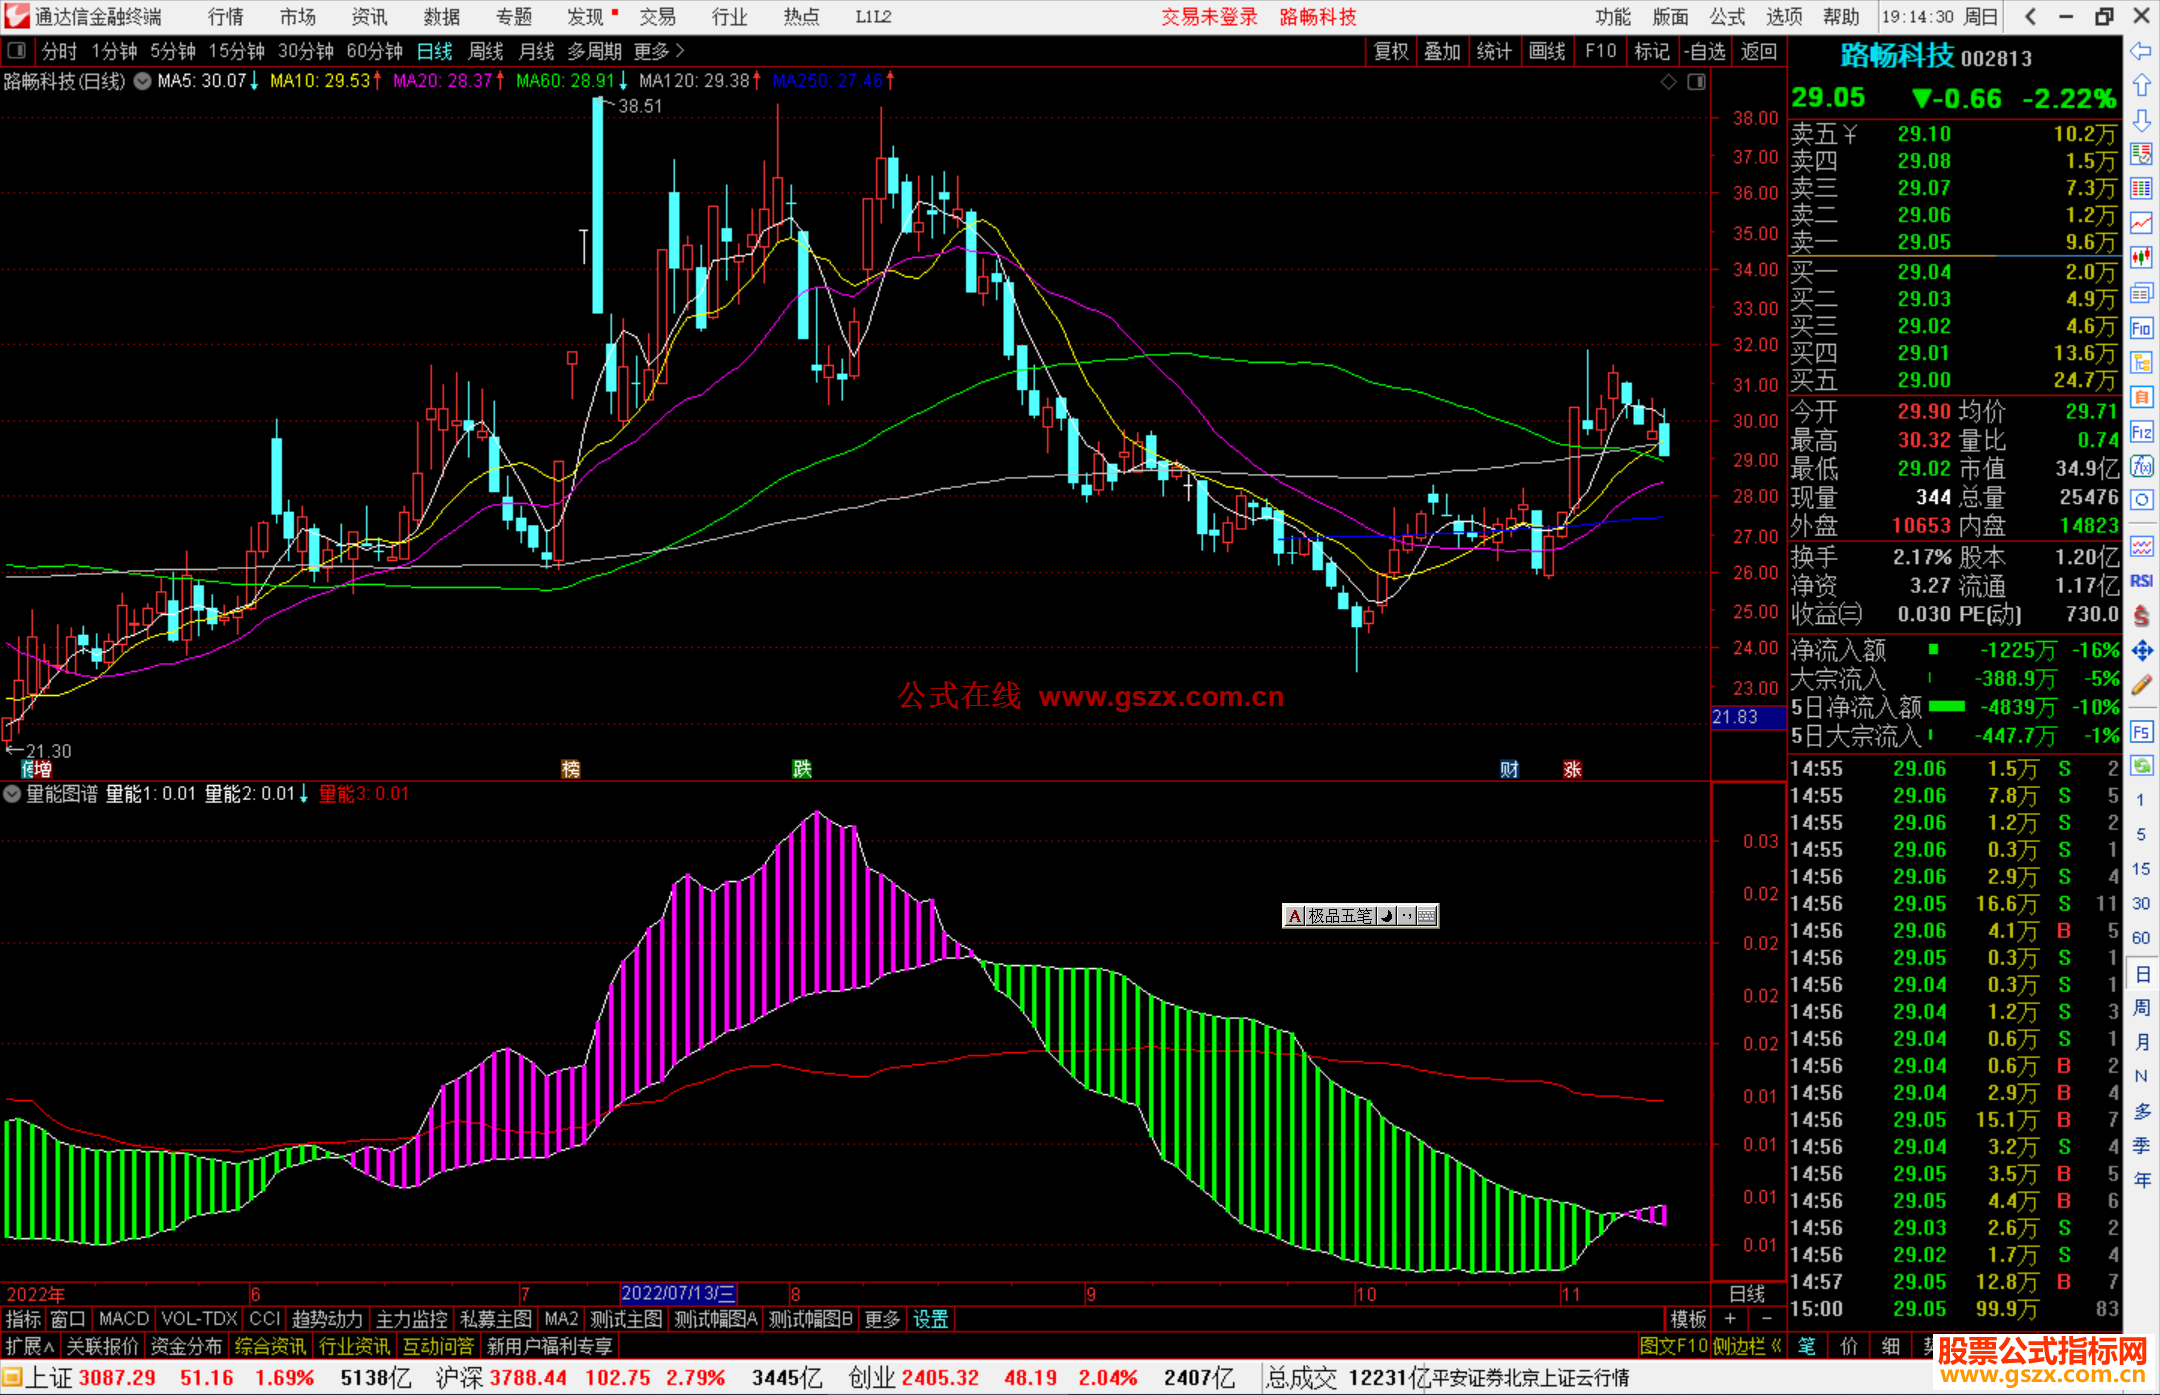Expand the 更多 timeframe options
Viewport: 2160px width, 1395px height.
658,51
